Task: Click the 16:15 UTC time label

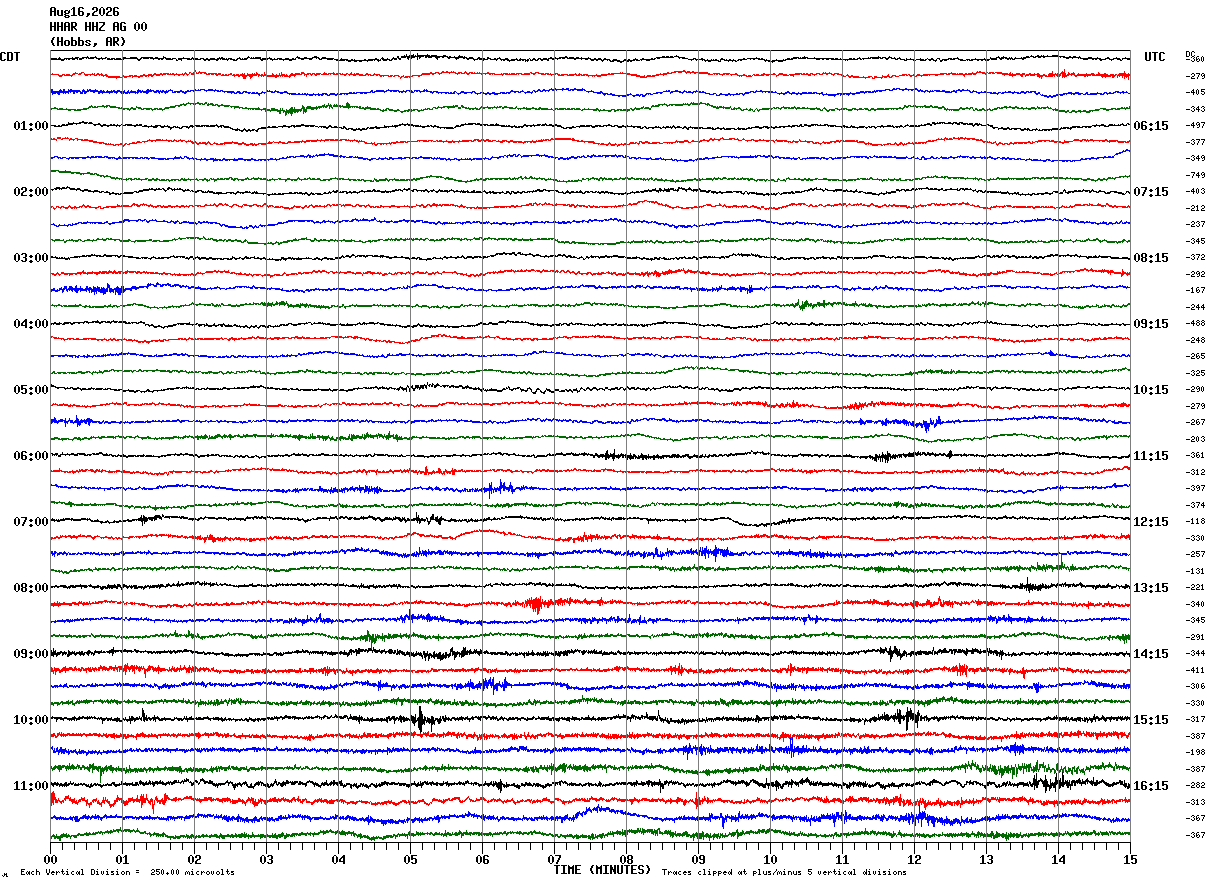Action: [x=1151, y=786]
